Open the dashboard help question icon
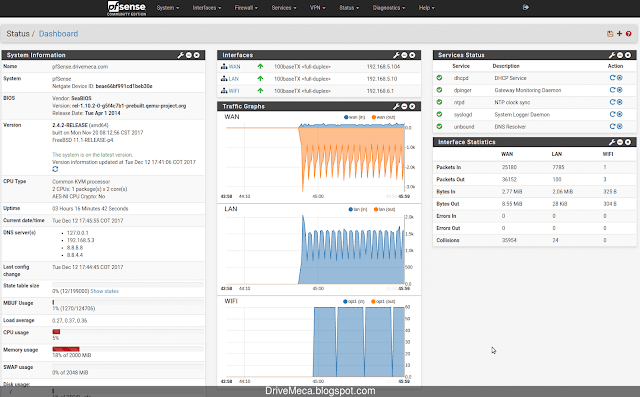This screenshot has width=640, height=397. click(x=629, y=34)
